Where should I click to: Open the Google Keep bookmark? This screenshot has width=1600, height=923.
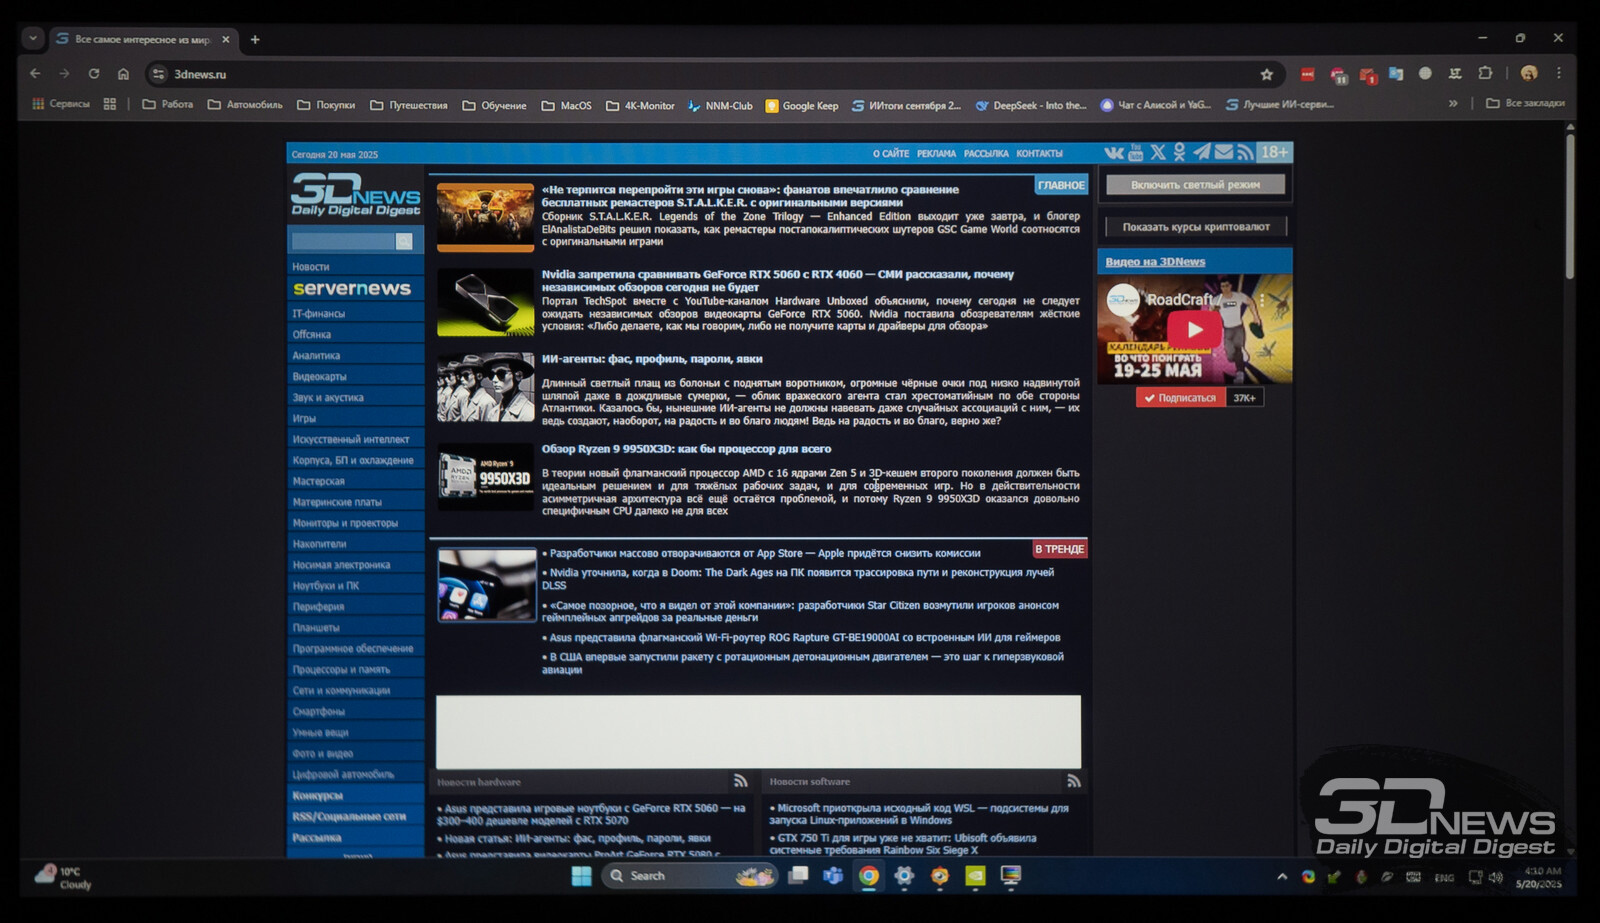[x=802, y=105]
